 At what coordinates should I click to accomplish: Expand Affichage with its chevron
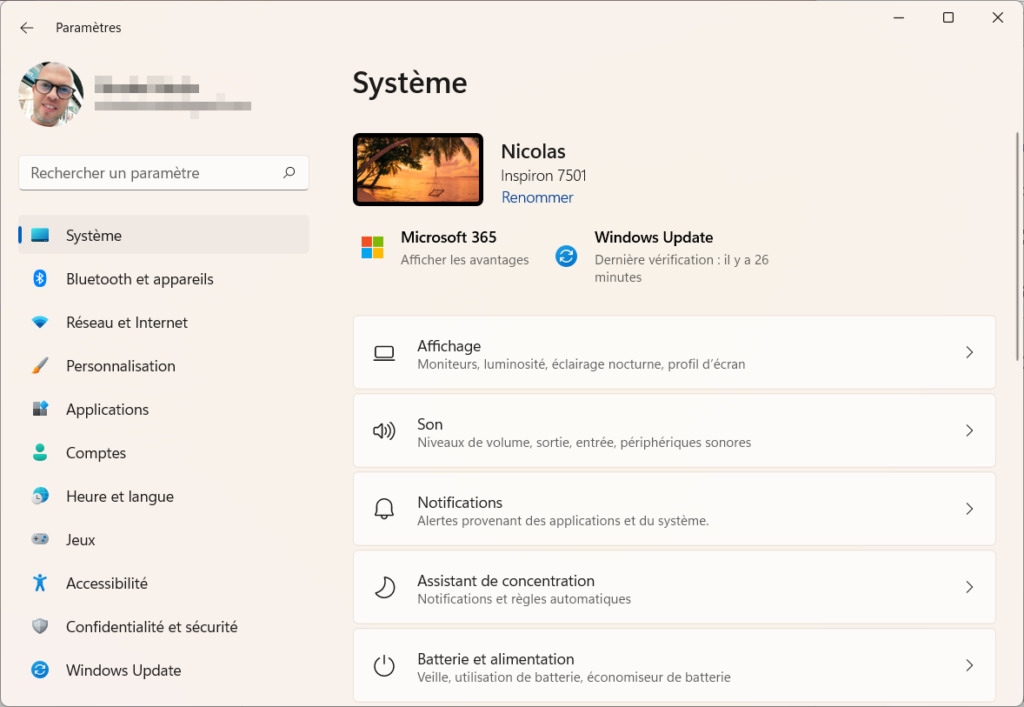tap(969, 353)
